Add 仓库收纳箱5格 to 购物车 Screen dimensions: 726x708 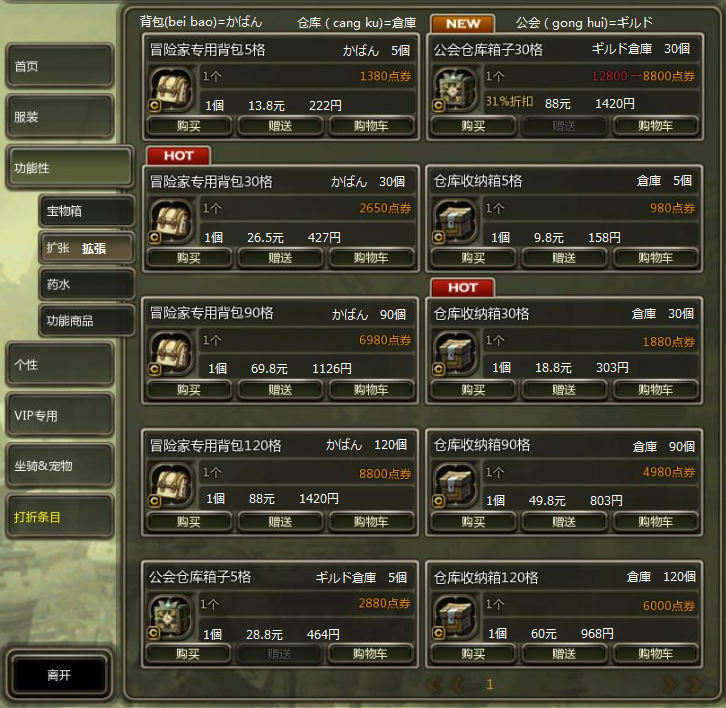point(655,258)
